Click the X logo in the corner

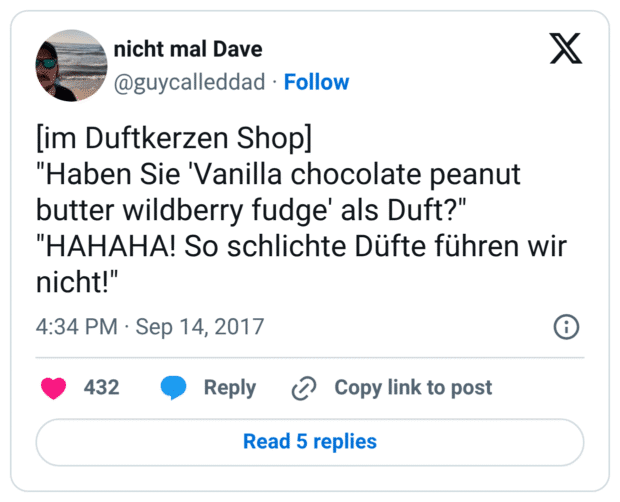point(566,49)
